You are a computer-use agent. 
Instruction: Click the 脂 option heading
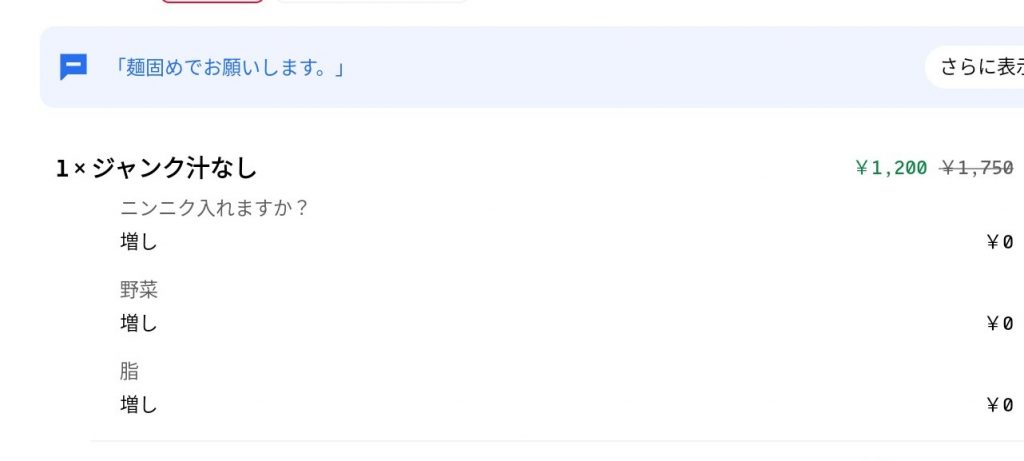130,372
